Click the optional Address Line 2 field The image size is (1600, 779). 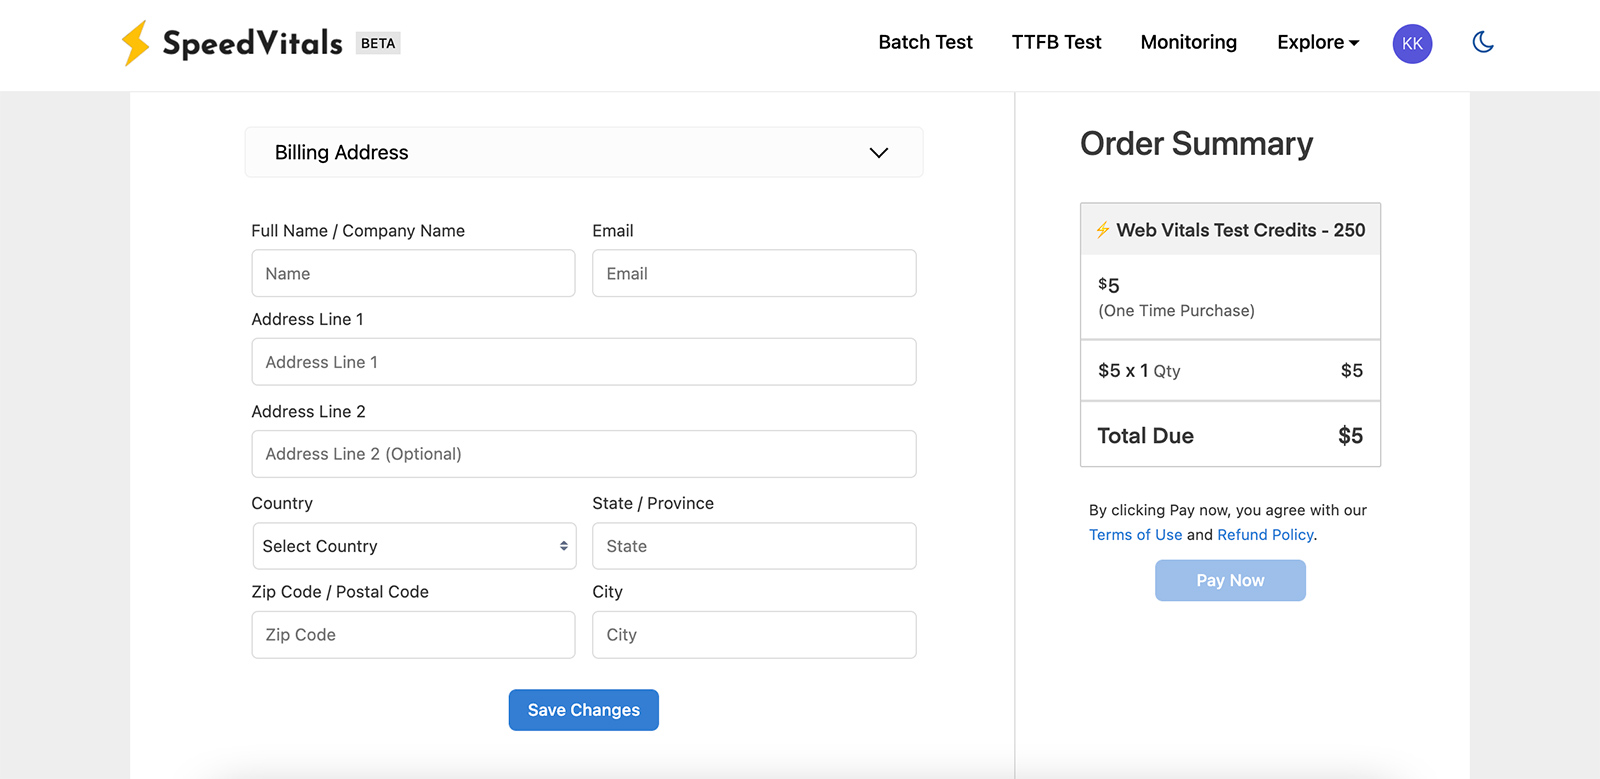coord(583,454)
